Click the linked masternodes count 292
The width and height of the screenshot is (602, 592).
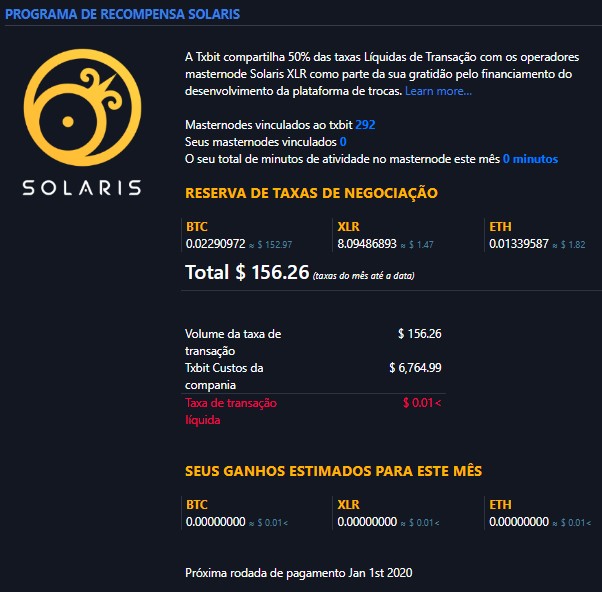click(x=365, y=125)
